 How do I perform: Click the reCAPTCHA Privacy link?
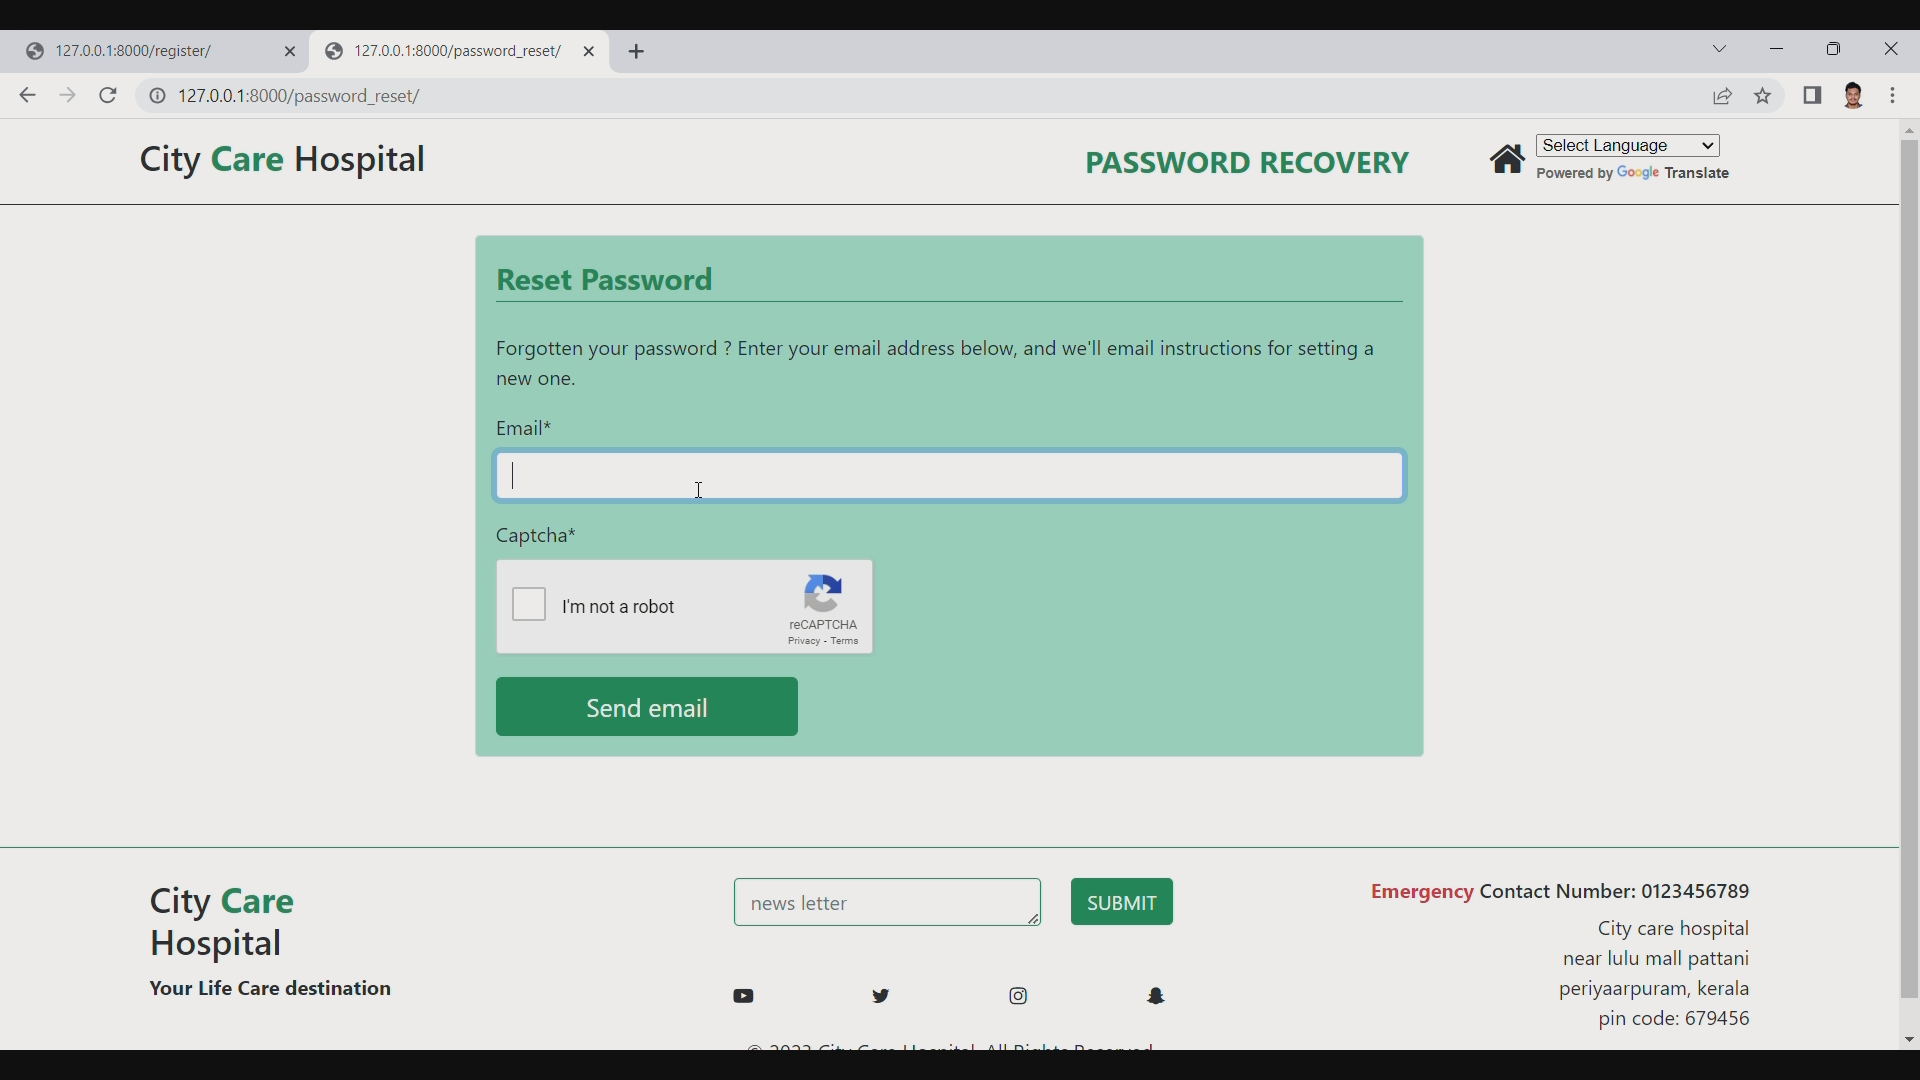[804, 642]
